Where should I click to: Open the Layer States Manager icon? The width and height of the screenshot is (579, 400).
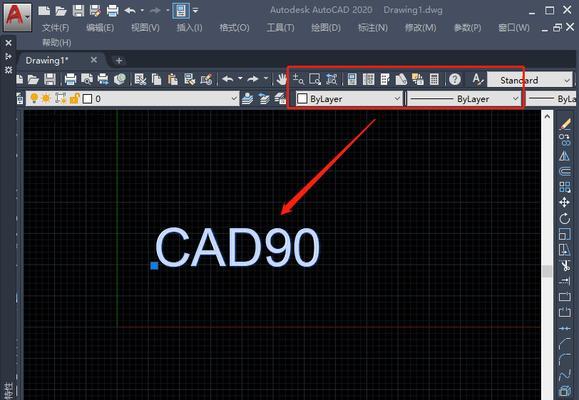(x=280, y=98)
